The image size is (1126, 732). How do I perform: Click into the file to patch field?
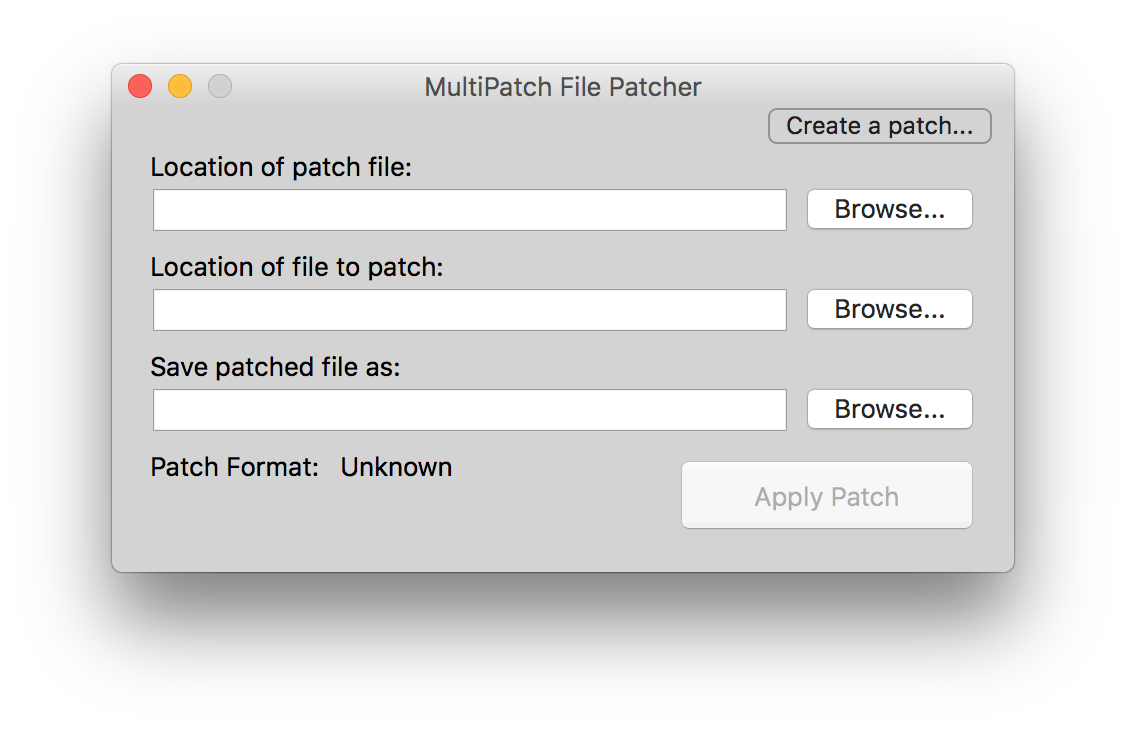[x=469, y=310]
